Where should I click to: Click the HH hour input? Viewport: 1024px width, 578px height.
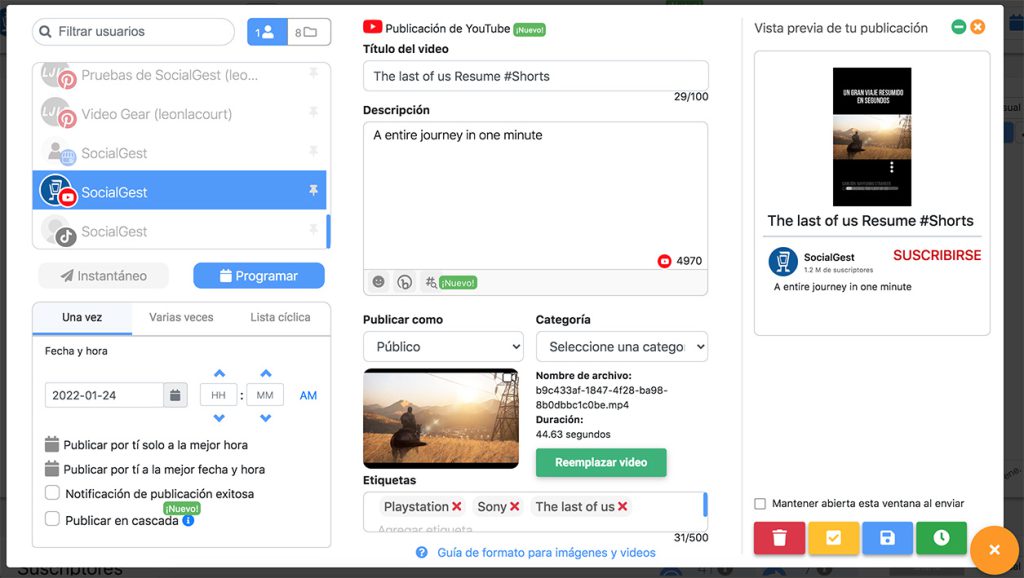(x=219, y=395)
